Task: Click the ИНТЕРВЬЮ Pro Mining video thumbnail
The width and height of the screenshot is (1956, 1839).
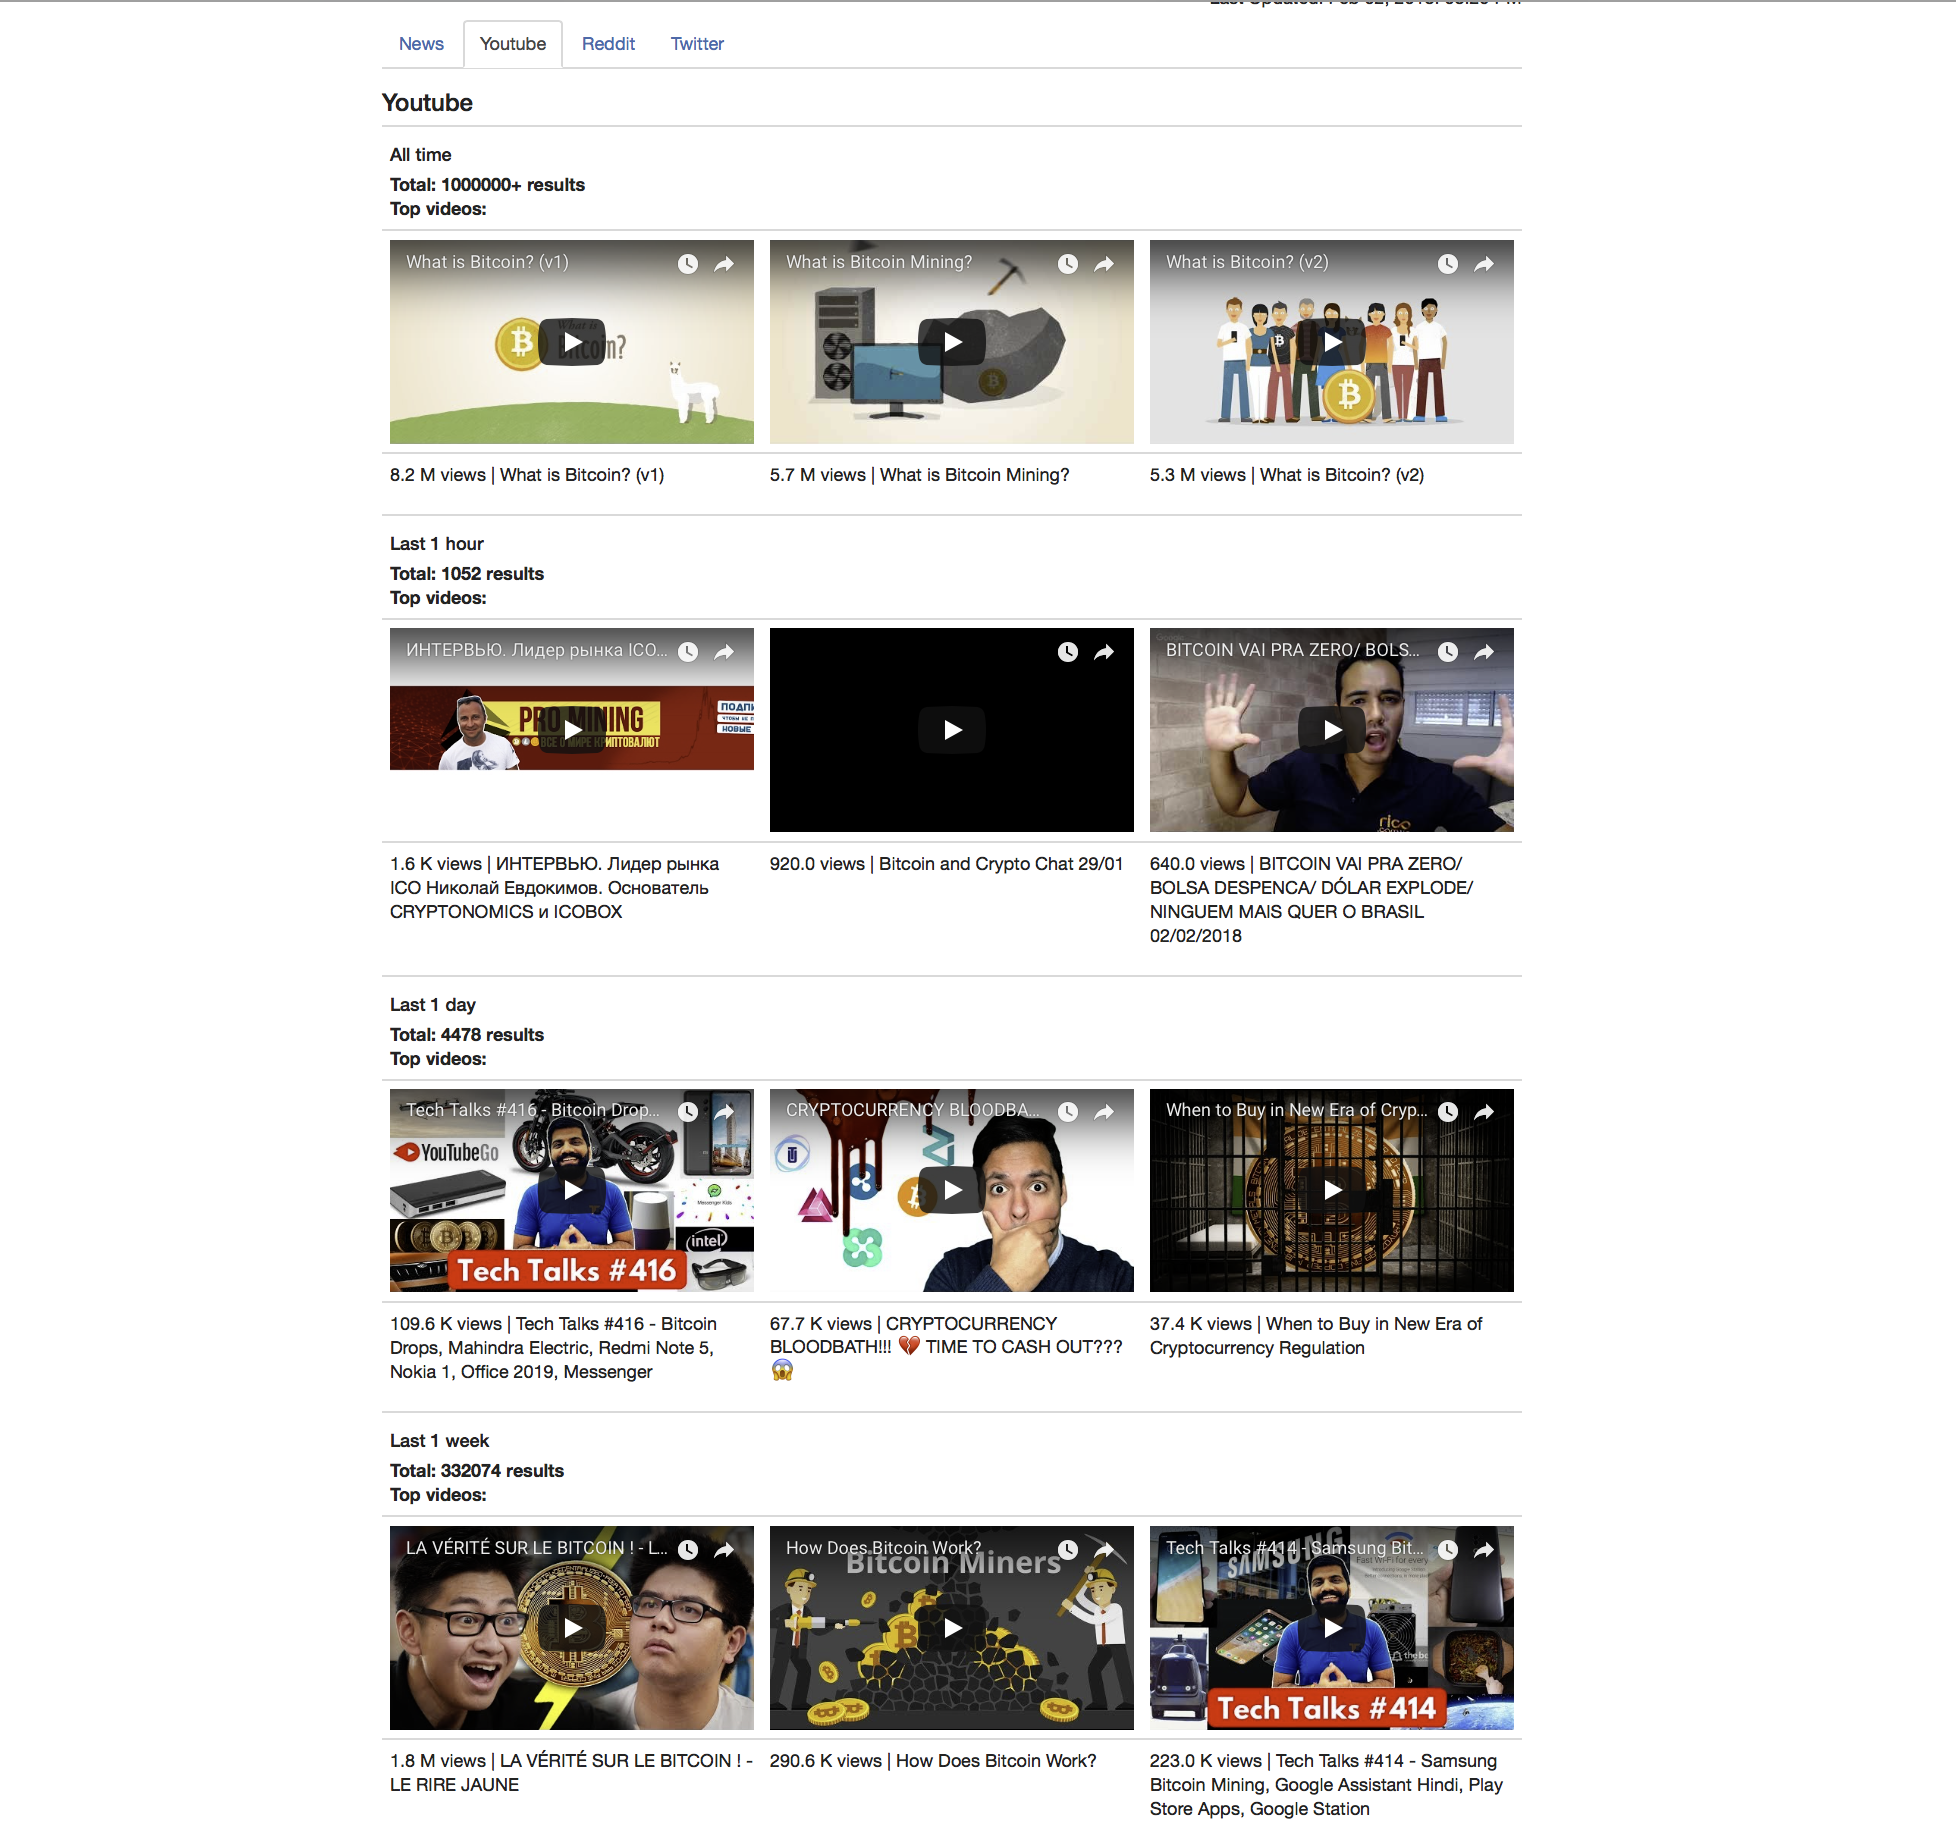Action: (572, 728)
